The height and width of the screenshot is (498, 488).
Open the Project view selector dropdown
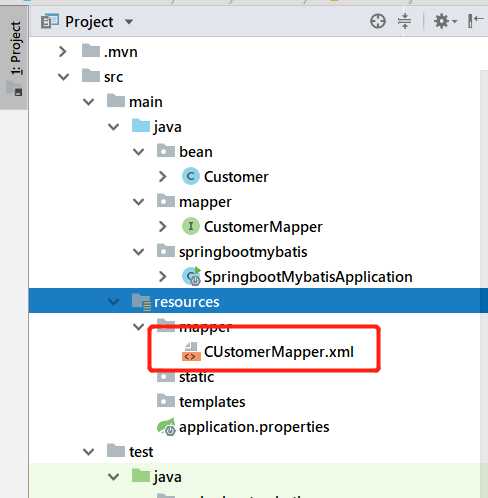129,22
